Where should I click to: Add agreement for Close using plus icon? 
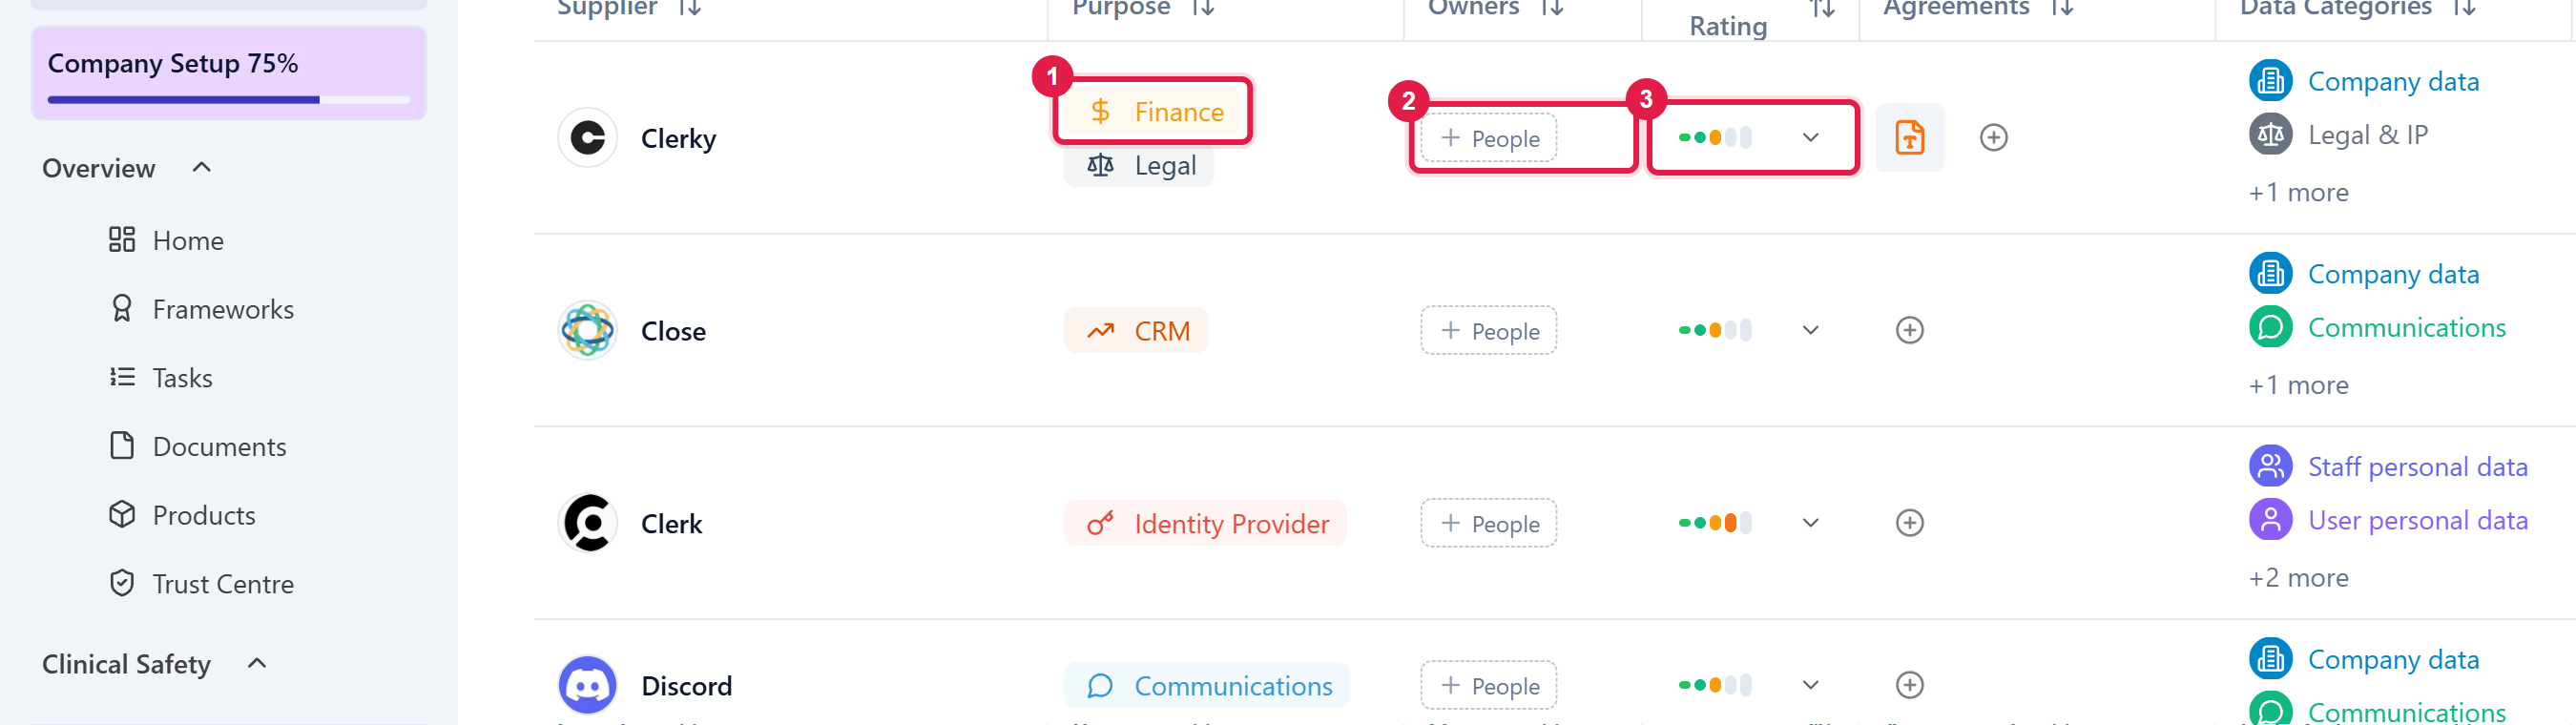[1909, 330]
